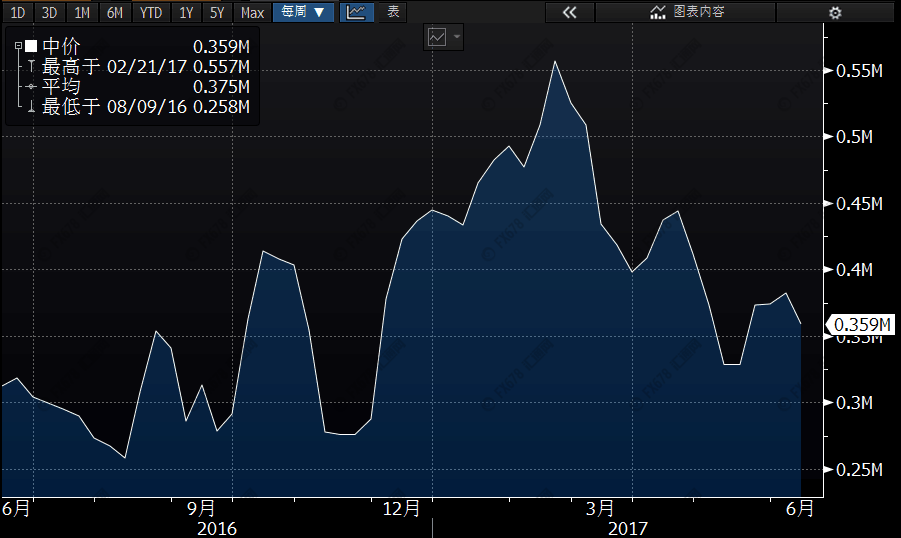Choose the Max time range
The image size is (901, 538).
(x=253, y=12)
